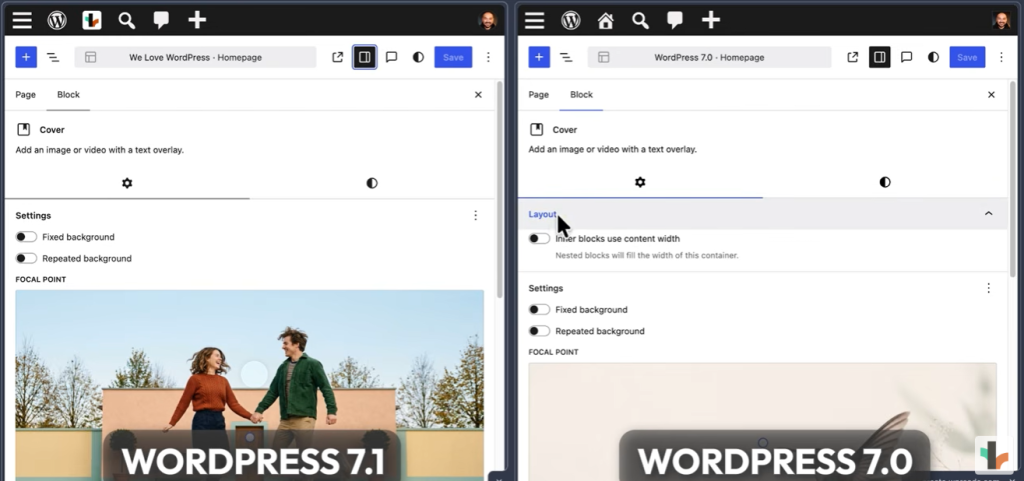Switch to Page tab in left sidebar
Viewport: 1024px width, 481px height.
[25, 95]
